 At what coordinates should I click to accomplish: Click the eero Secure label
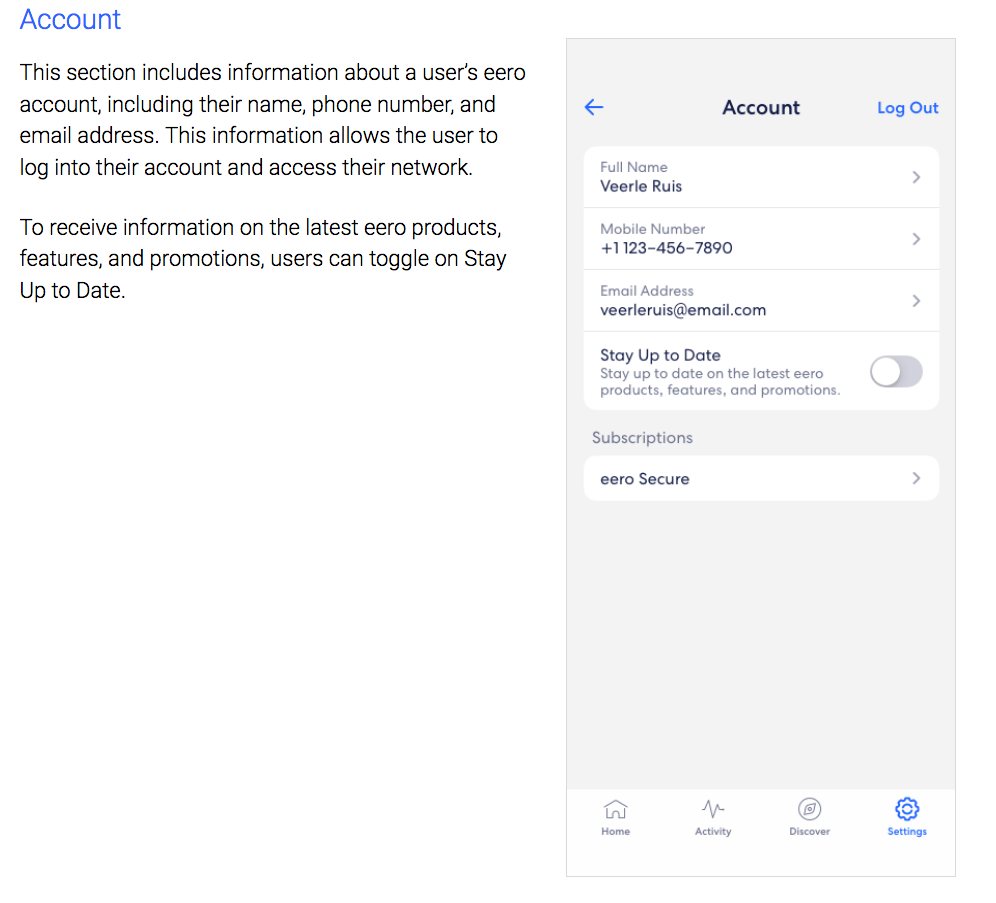pos(645,479)
